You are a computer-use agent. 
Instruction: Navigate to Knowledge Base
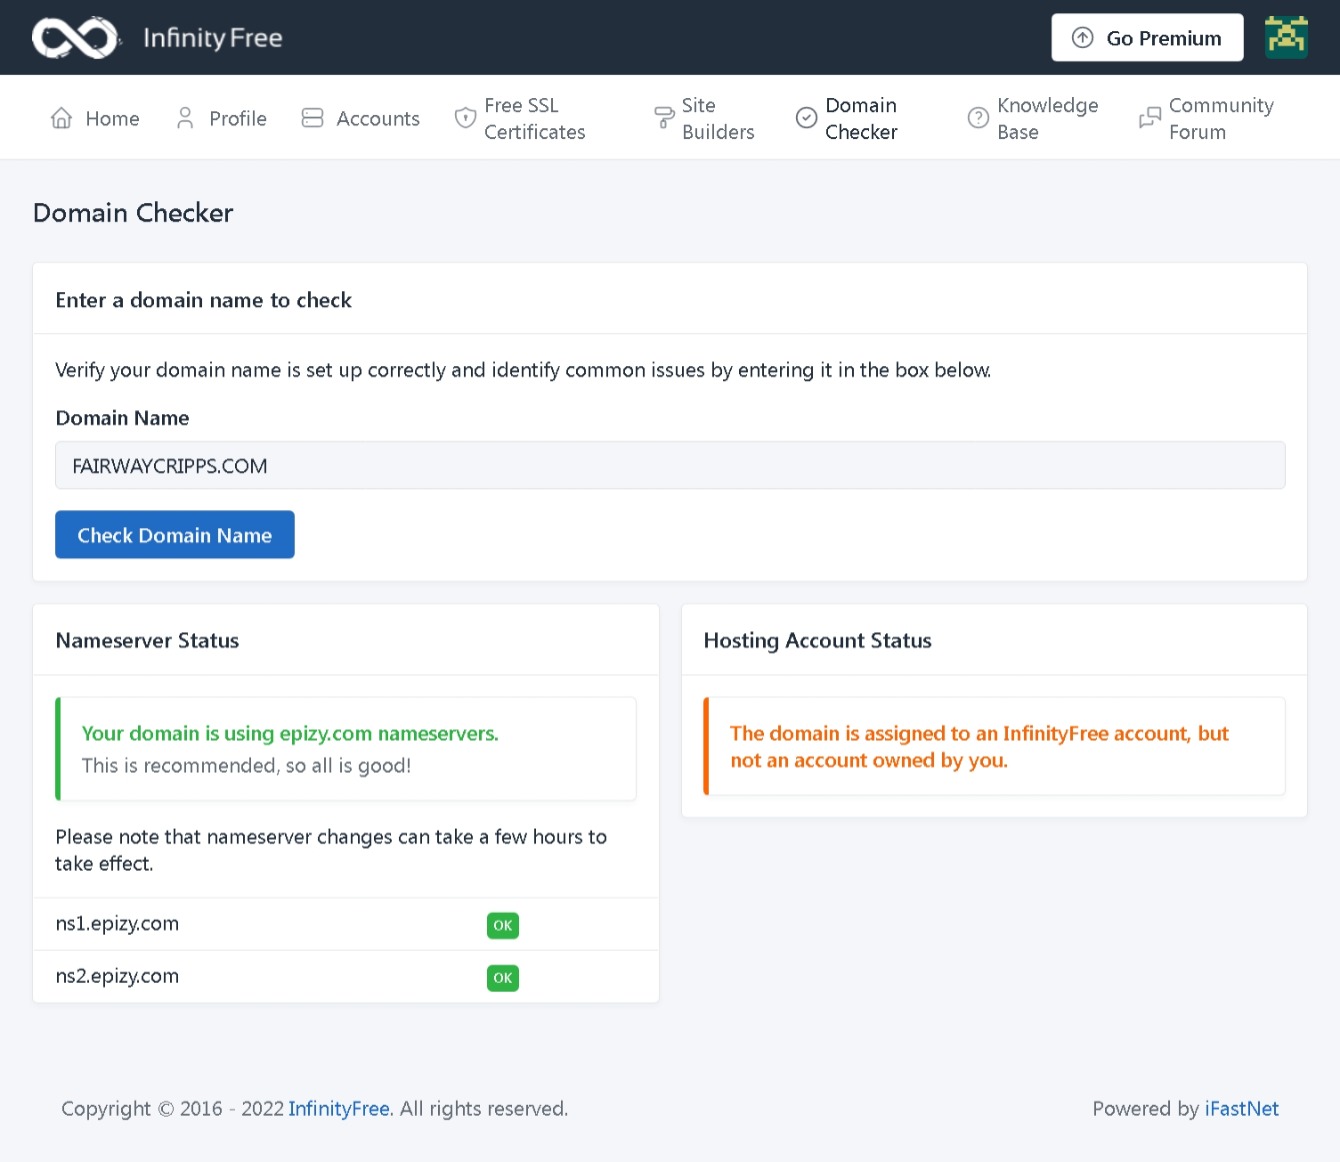(1047, 118)
